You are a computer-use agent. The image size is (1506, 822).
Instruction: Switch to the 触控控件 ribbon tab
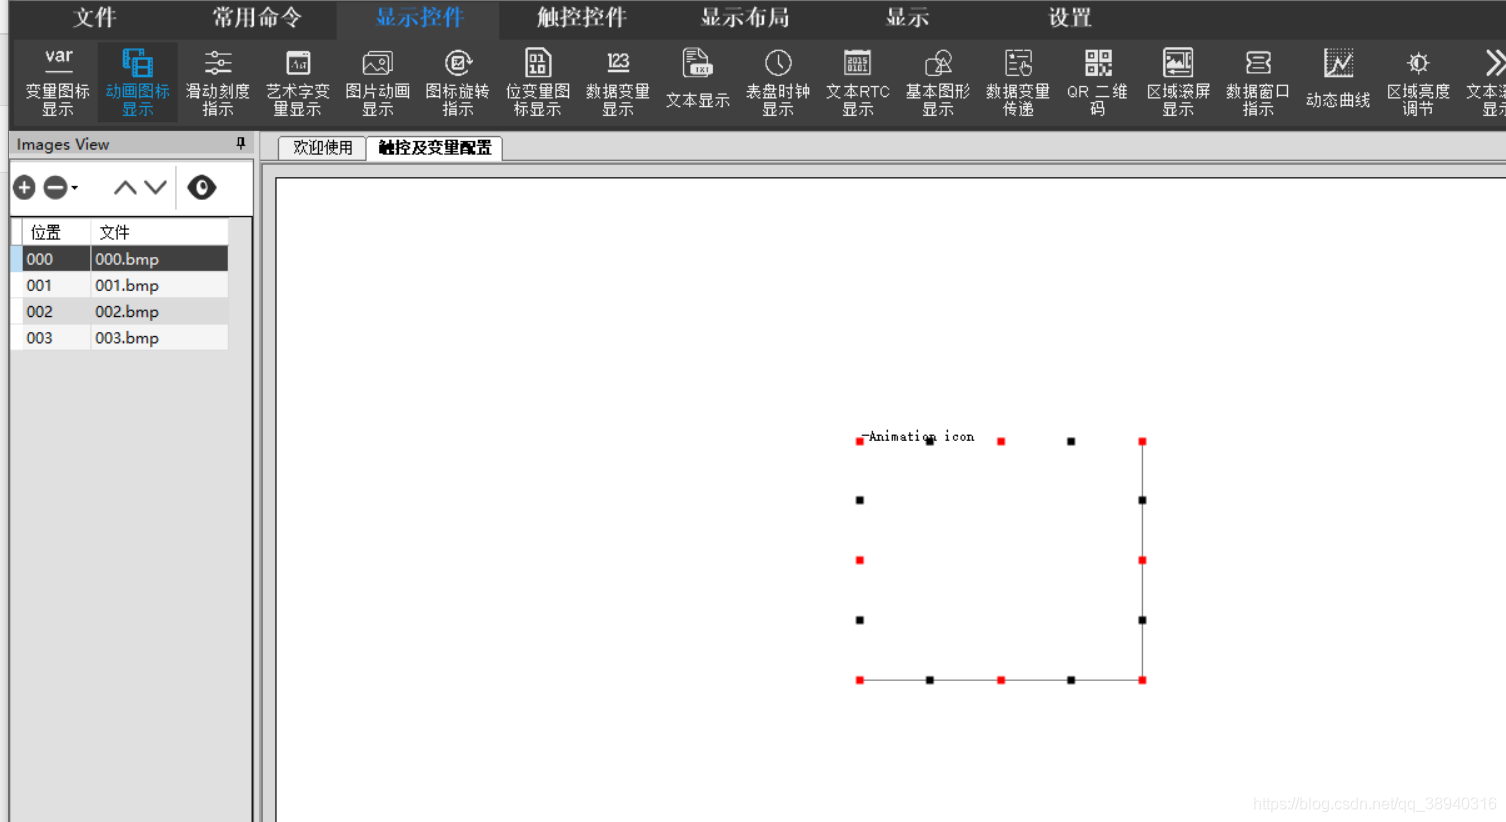pyautogui.click(x=582, y=17)
